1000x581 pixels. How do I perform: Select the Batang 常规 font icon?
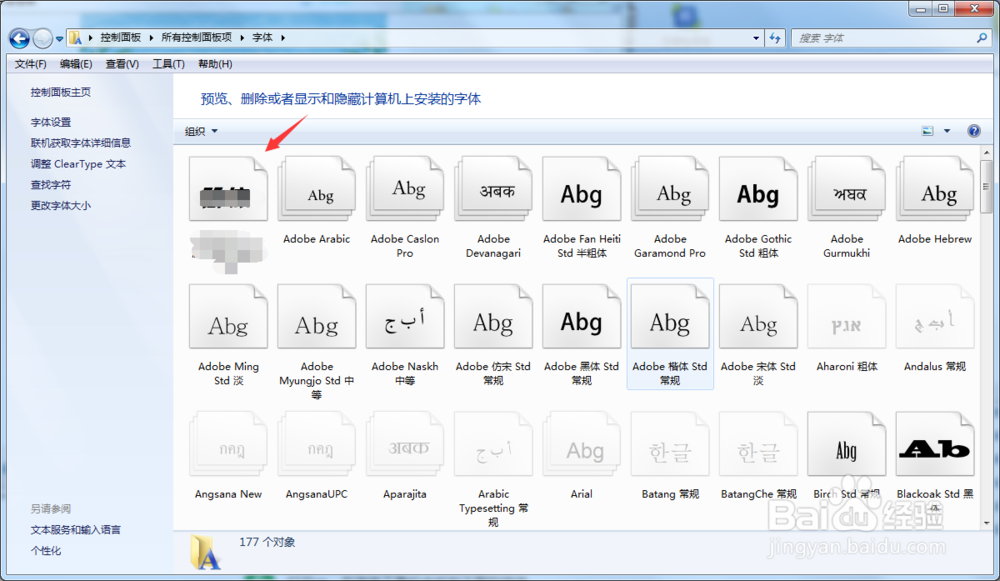click(x=670, y=445)
